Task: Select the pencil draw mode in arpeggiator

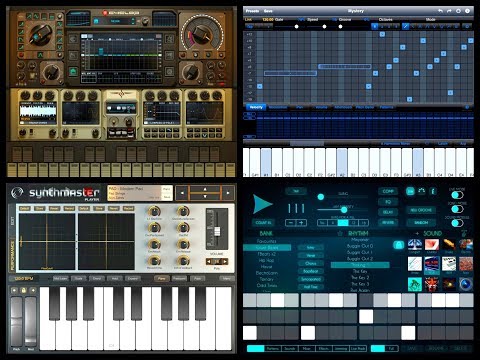Action: (x=405, y=26)
